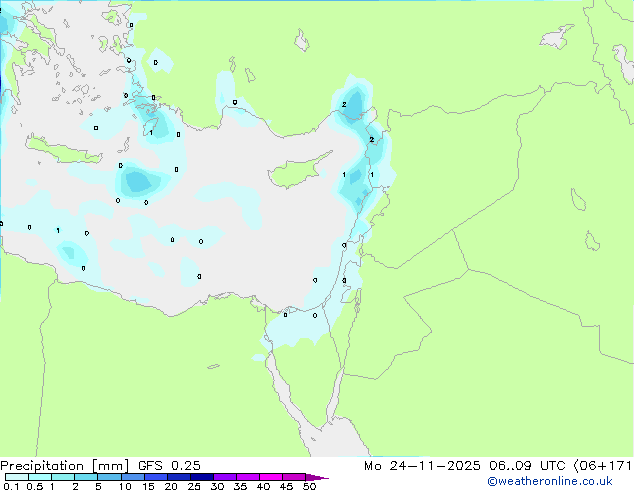This screenshot has width=634, height=490.
Task: Click the '25' legend scale label
Action: point(194,486)
